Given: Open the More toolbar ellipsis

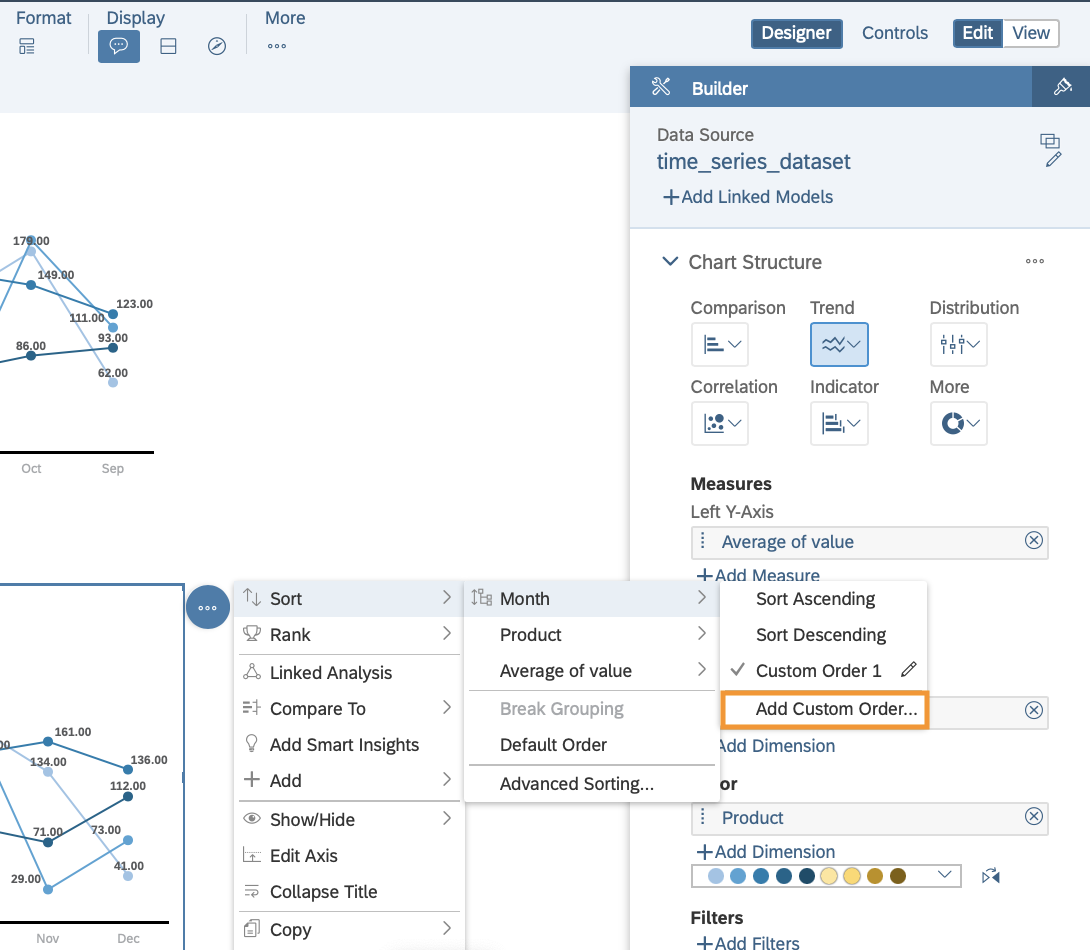Looking at the screenshot, I should pos(277,46).
